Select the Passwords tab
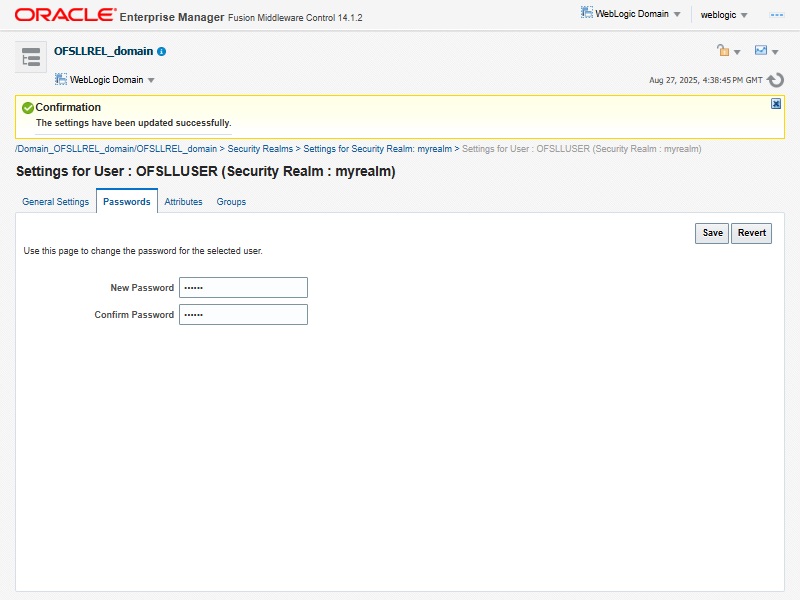The image size is (800, 600). (127, 202)
